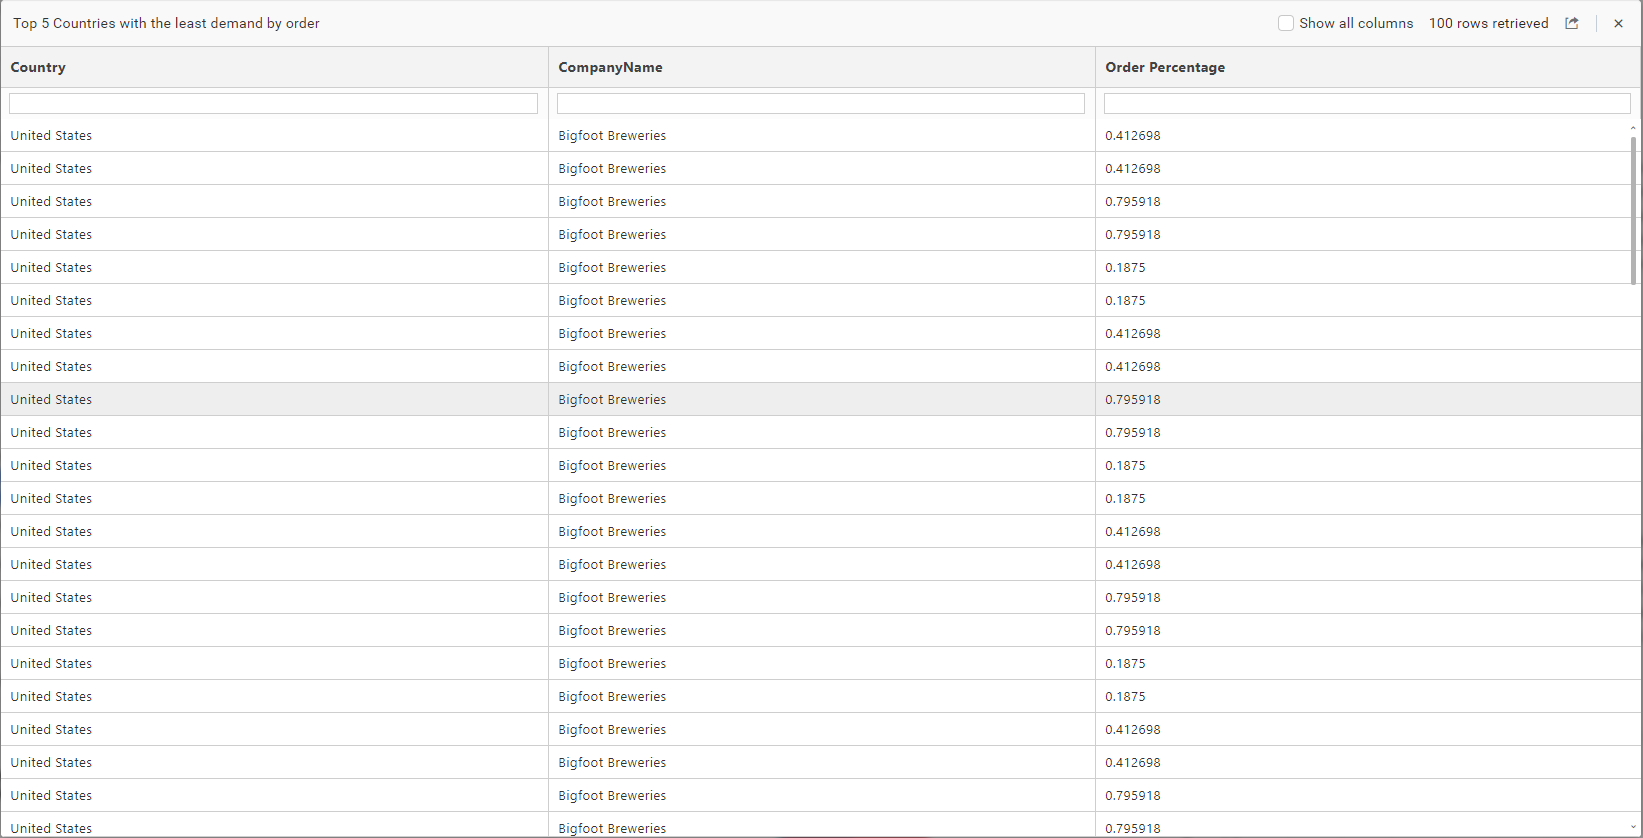Close the data results panel

tap(1618, 23)
